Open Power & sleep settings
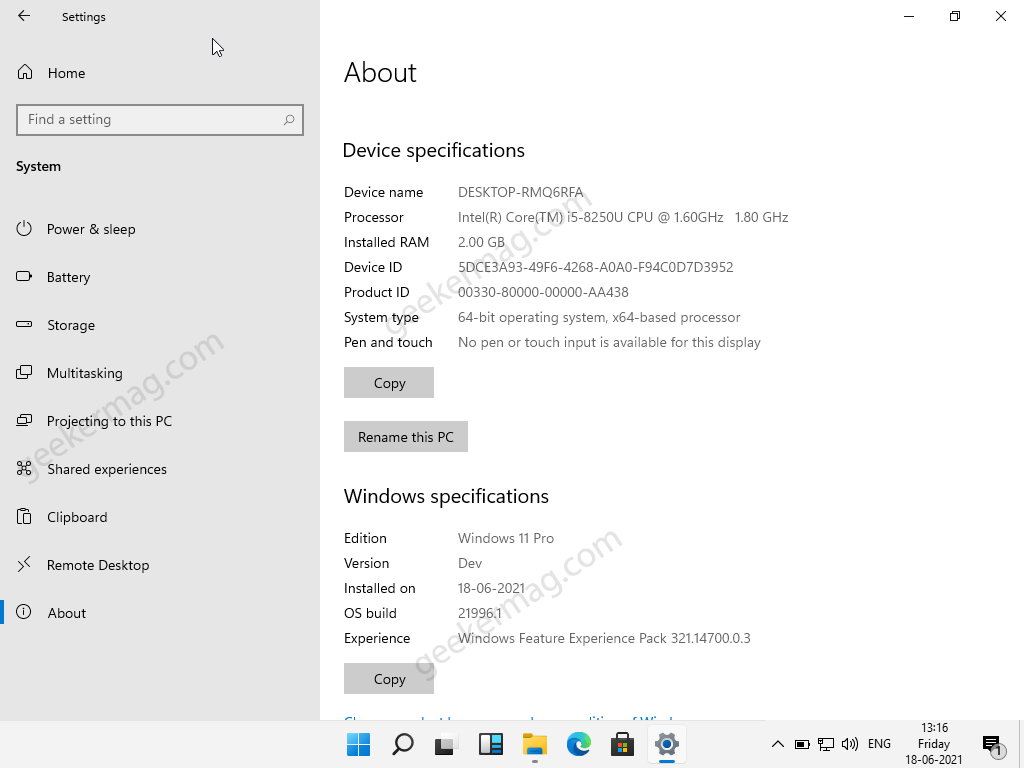 coord(76,229)
